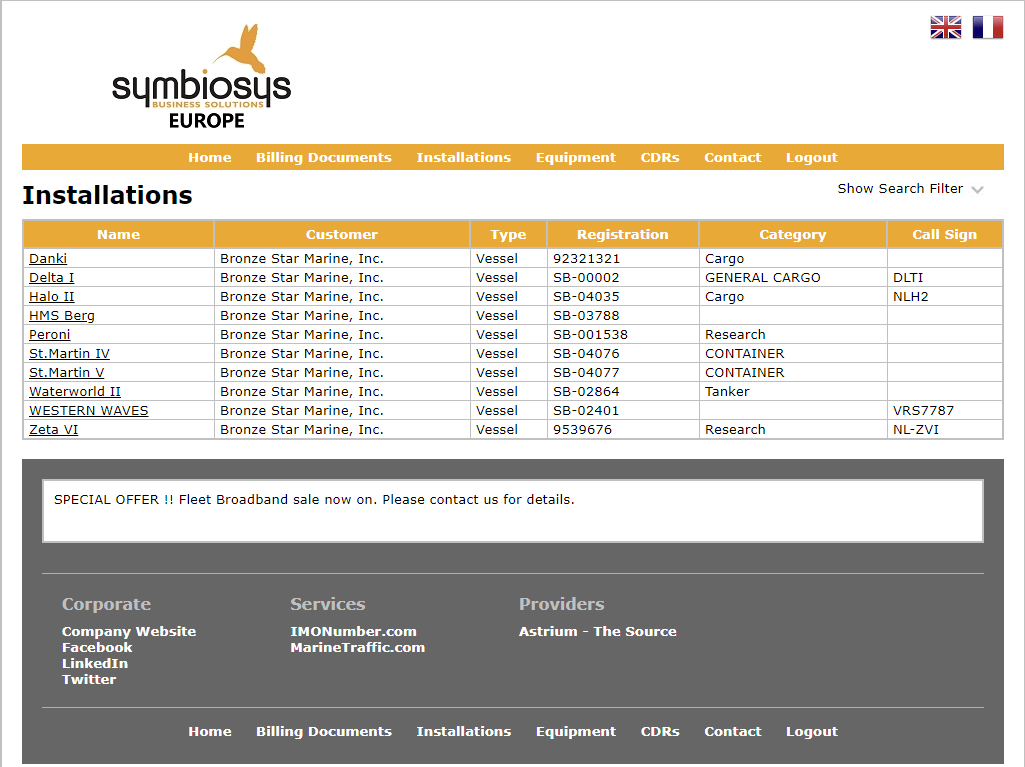Switch language using the UK flag icon
The height and width of the screenshot is (767, 1025).
[x=945, y=27]
